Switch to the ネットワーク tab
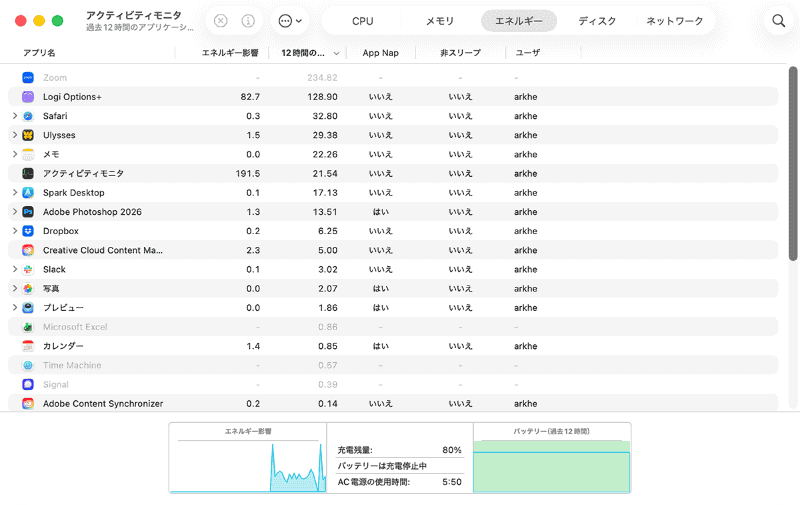The image size is (800, 505). [674, 21]
